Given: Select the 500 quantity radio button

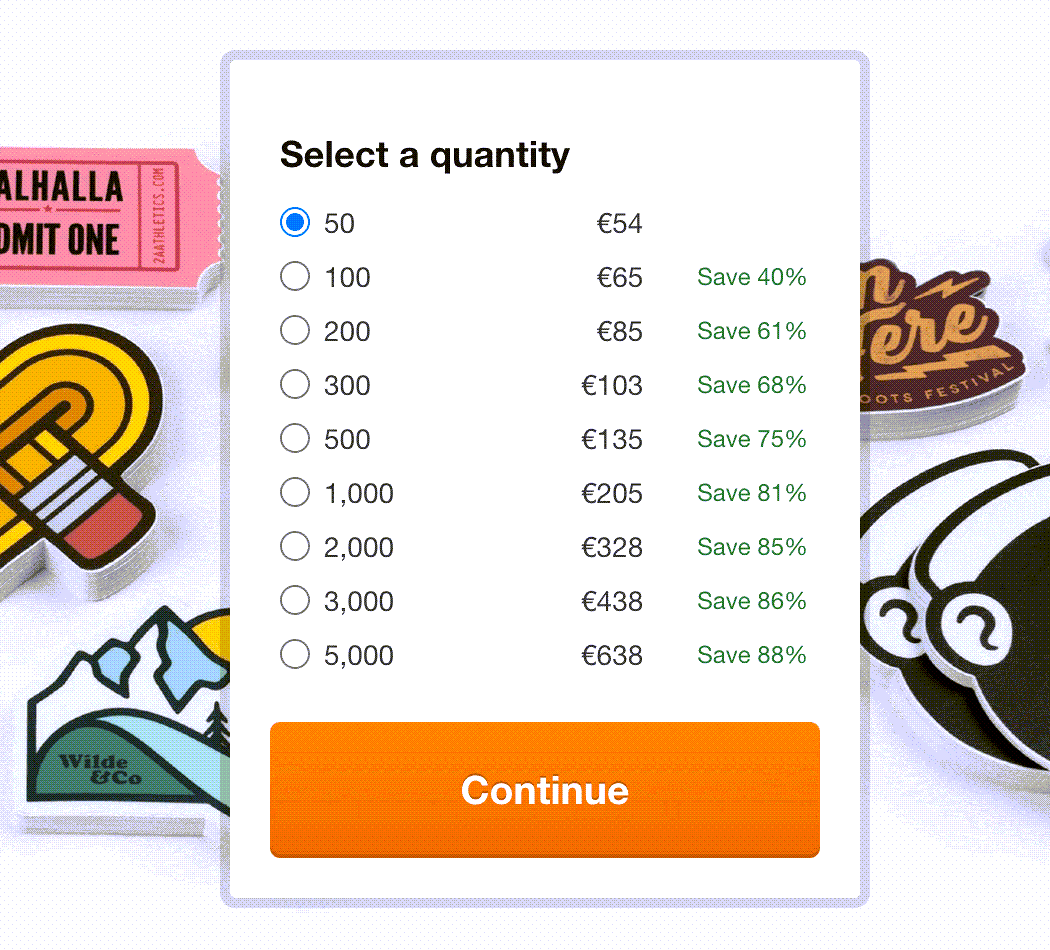Looking at the screenshot, I should pos(295,438).
